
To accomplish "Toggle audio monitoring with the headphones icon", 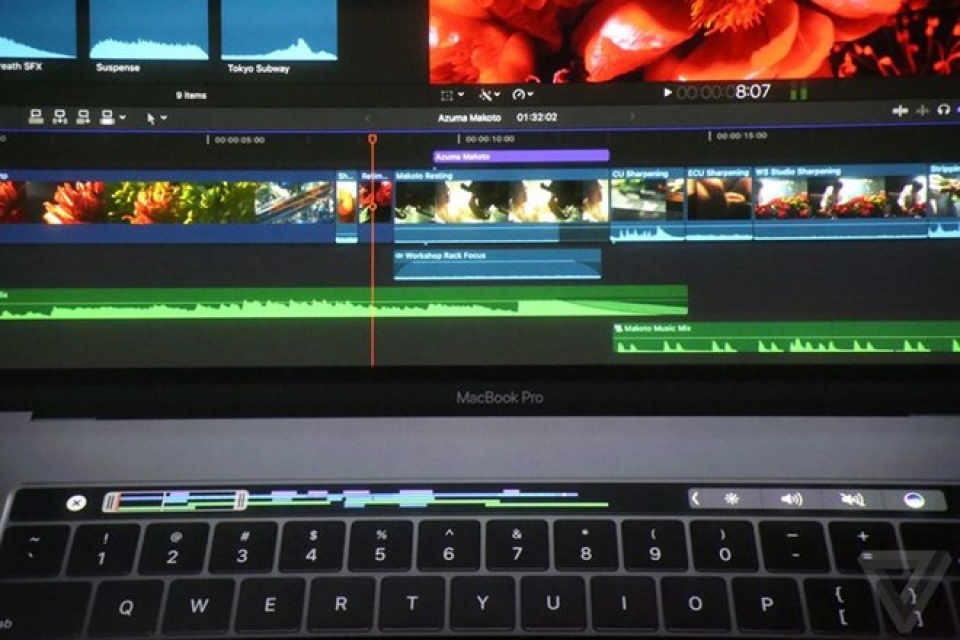I will (x=942, y=110).
